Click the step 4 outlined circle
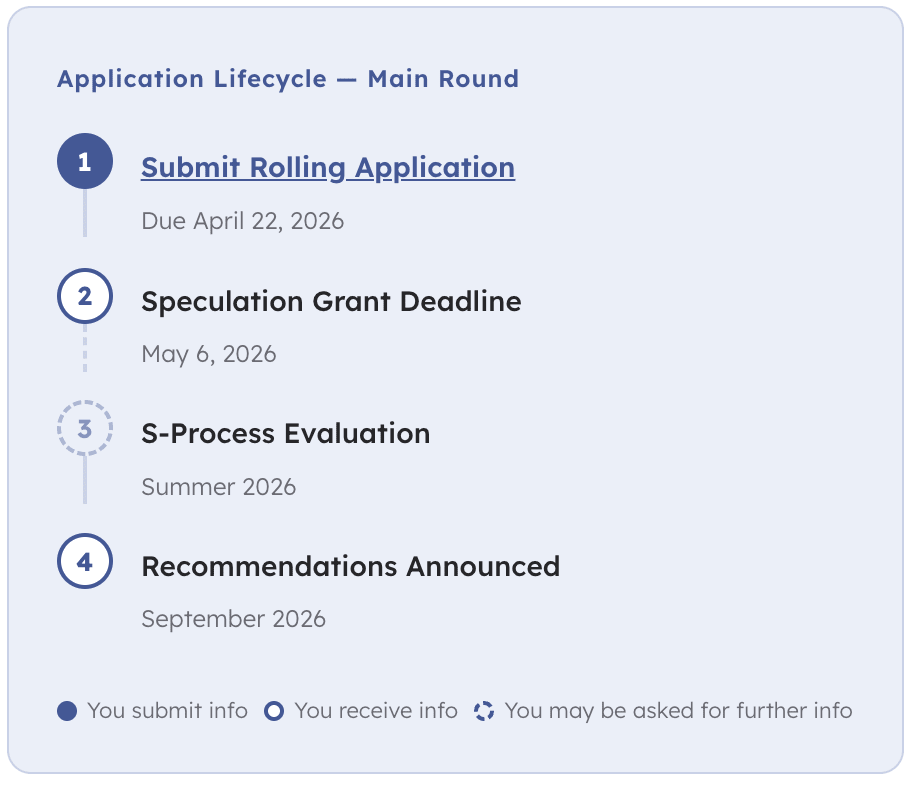The width and height of the screenshot is (912, 786). click(x=85, y=561)
